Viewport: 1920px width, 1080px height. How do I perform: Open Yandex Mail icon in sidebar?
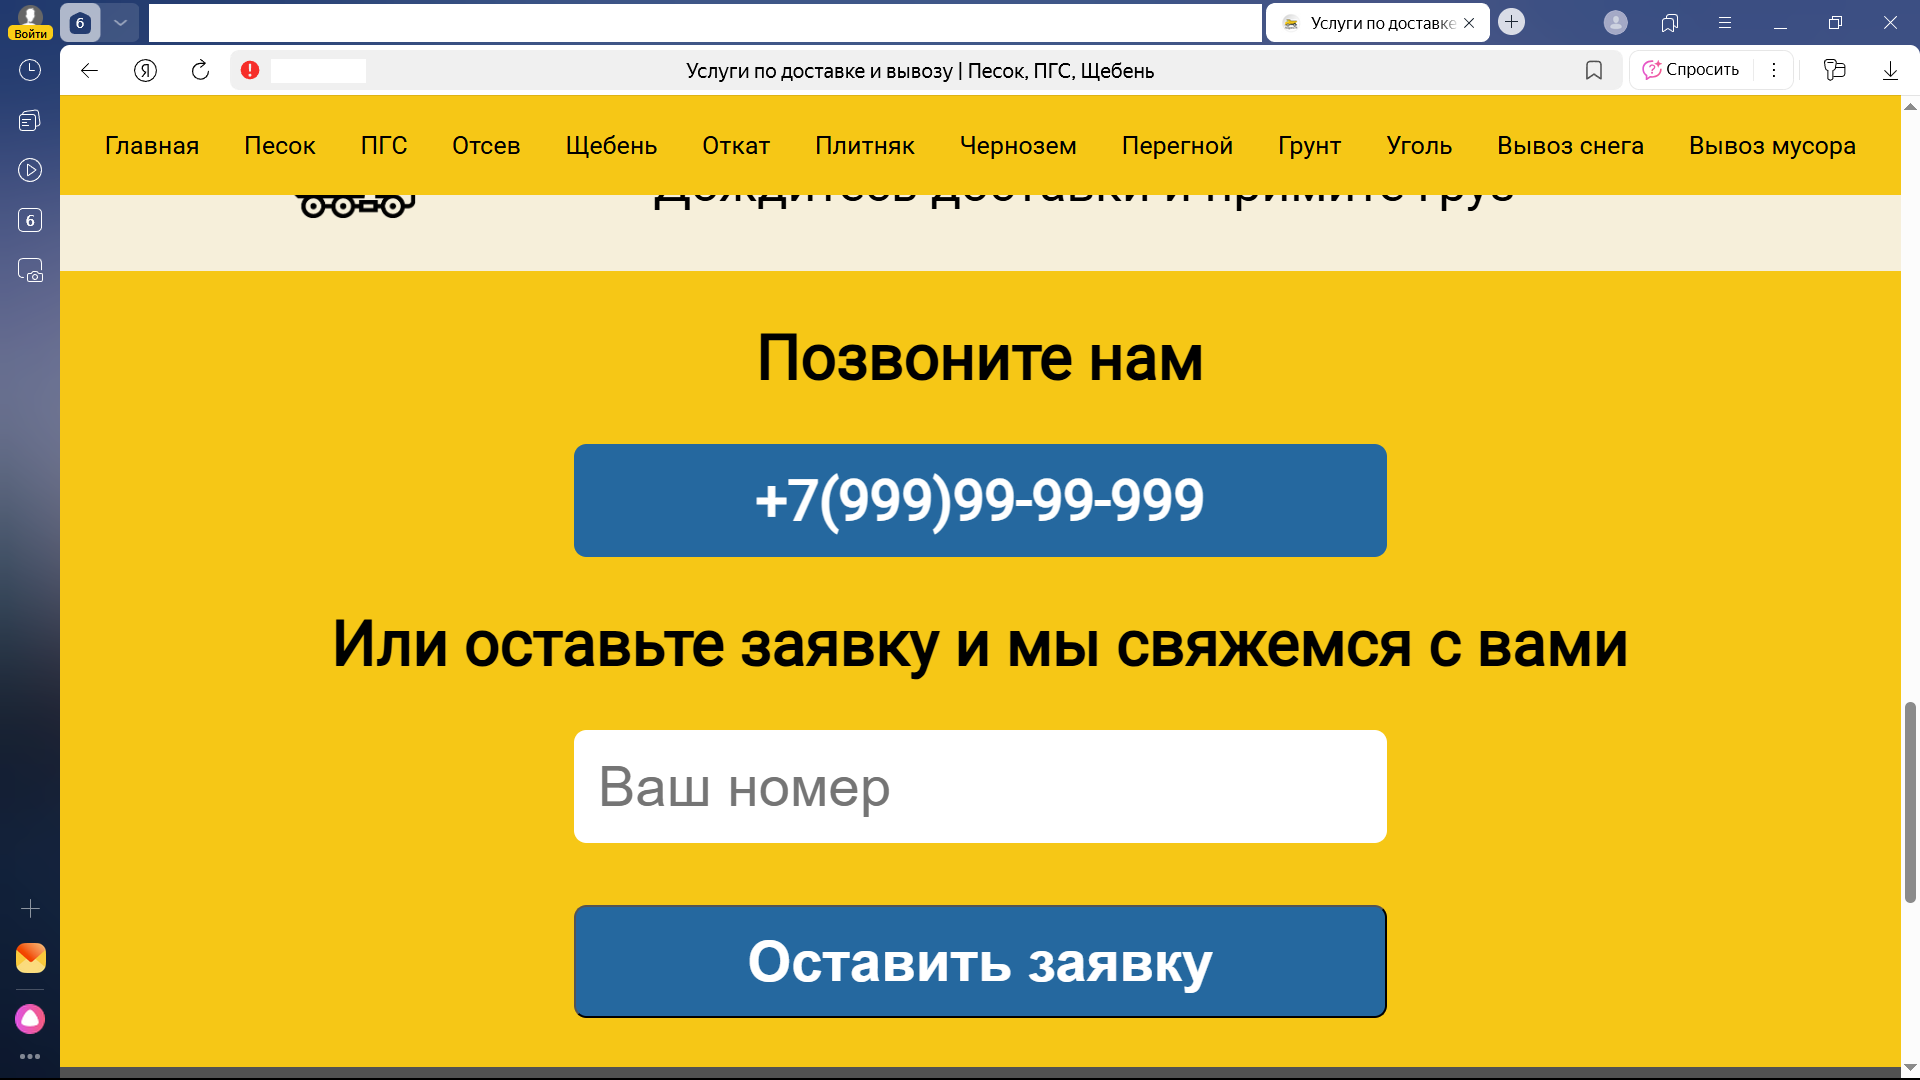click(30, 958)
